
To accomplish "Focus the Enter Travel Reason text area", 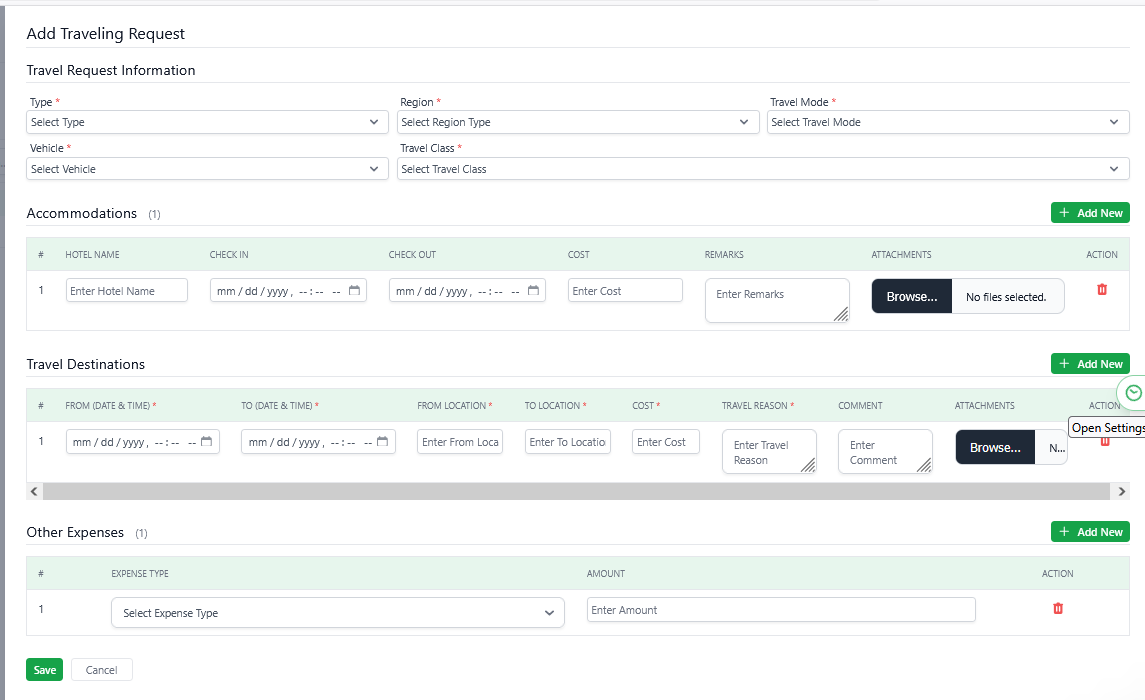I will [769, 452].
